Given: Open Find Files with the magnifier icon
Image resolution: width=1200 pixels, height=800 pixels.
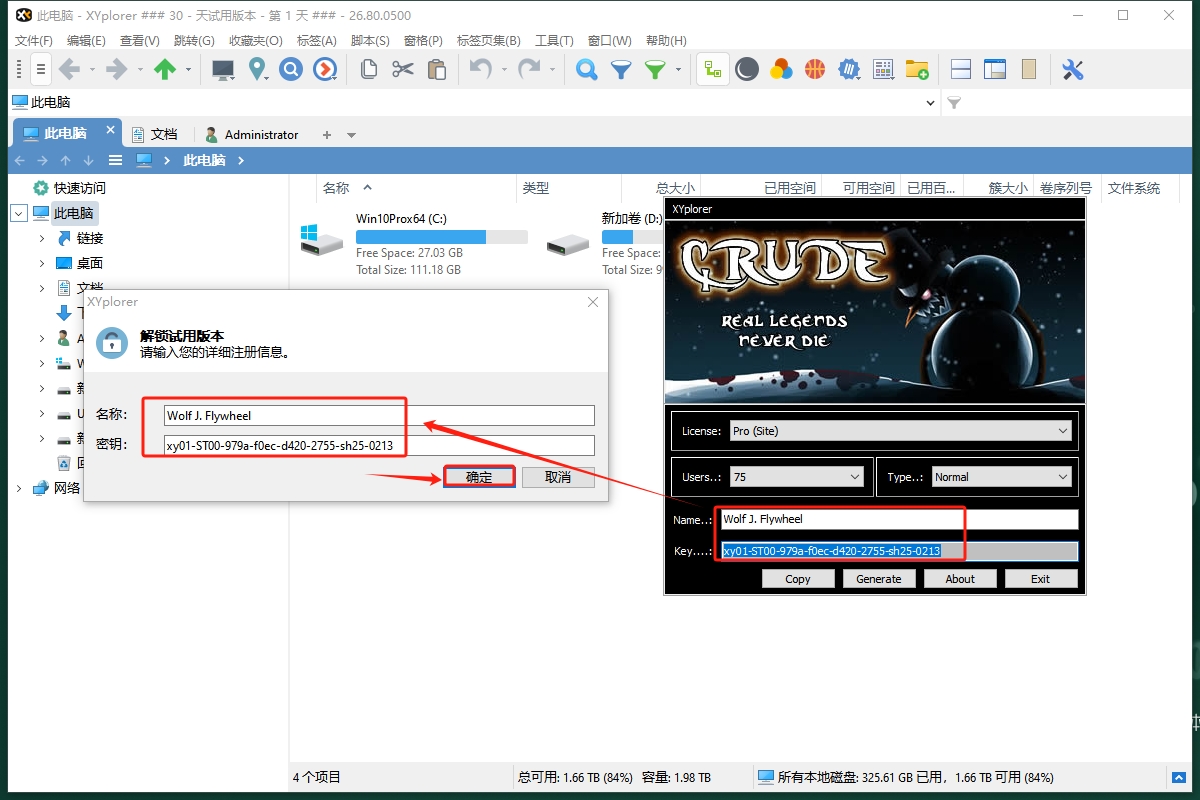Looking at the screenshot, I should 587,69.
